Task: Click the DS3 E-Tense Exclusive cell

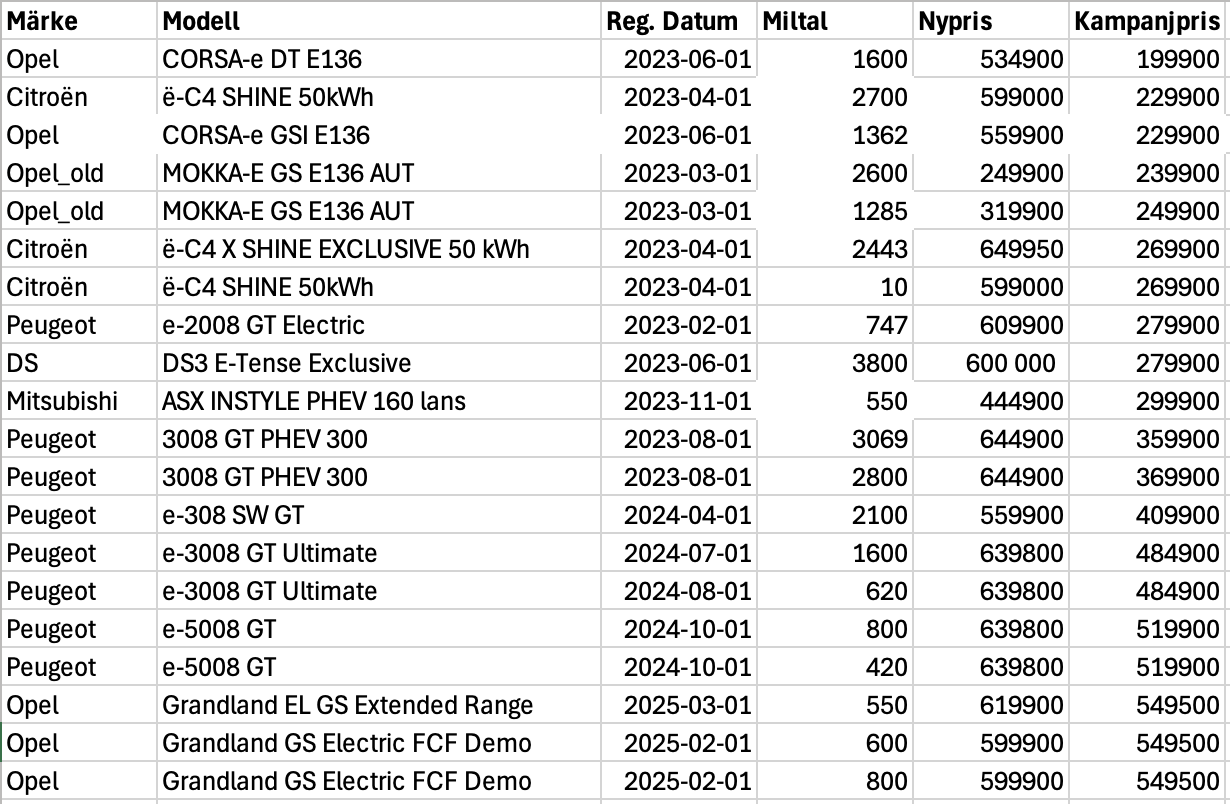Action: coord(379,363)
